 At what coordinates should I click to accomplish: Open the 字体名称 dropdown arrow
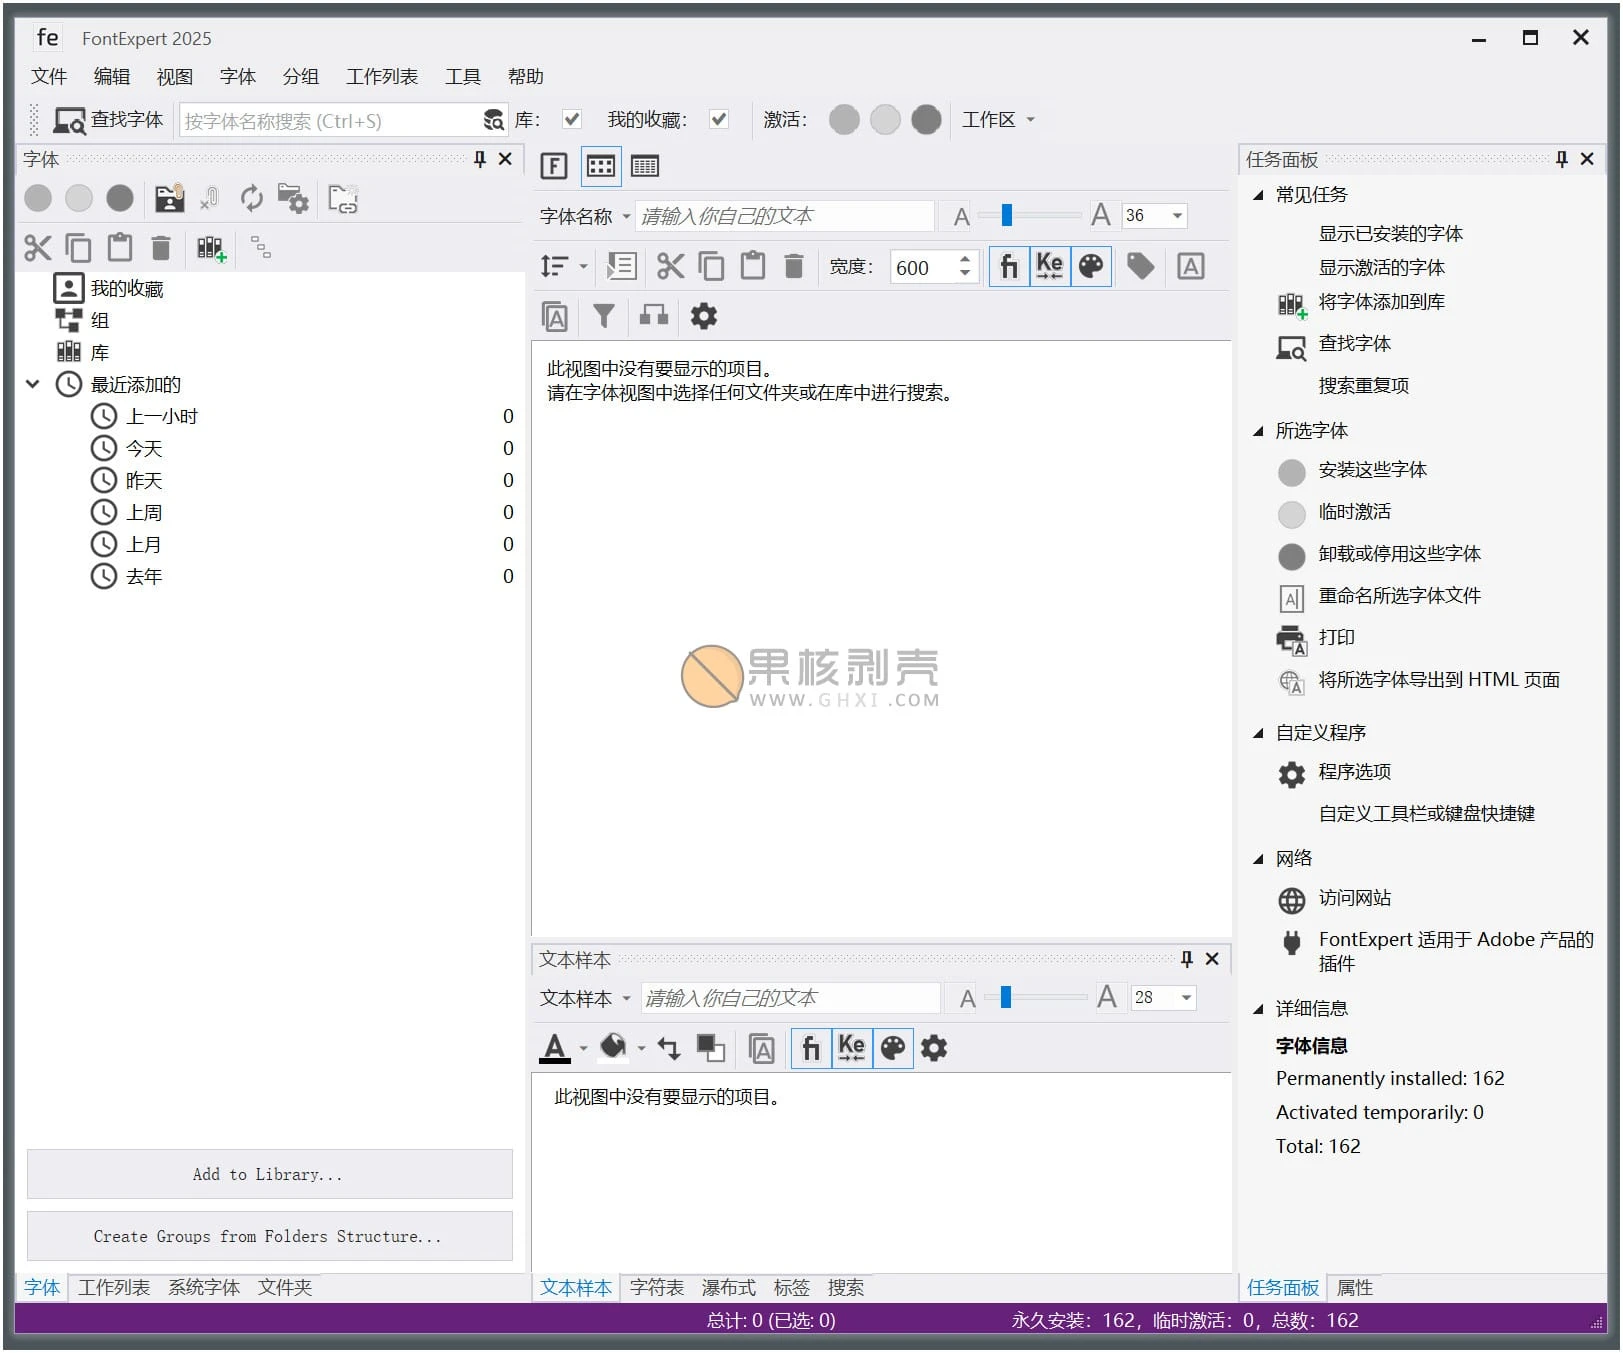(x=627, y=216)
